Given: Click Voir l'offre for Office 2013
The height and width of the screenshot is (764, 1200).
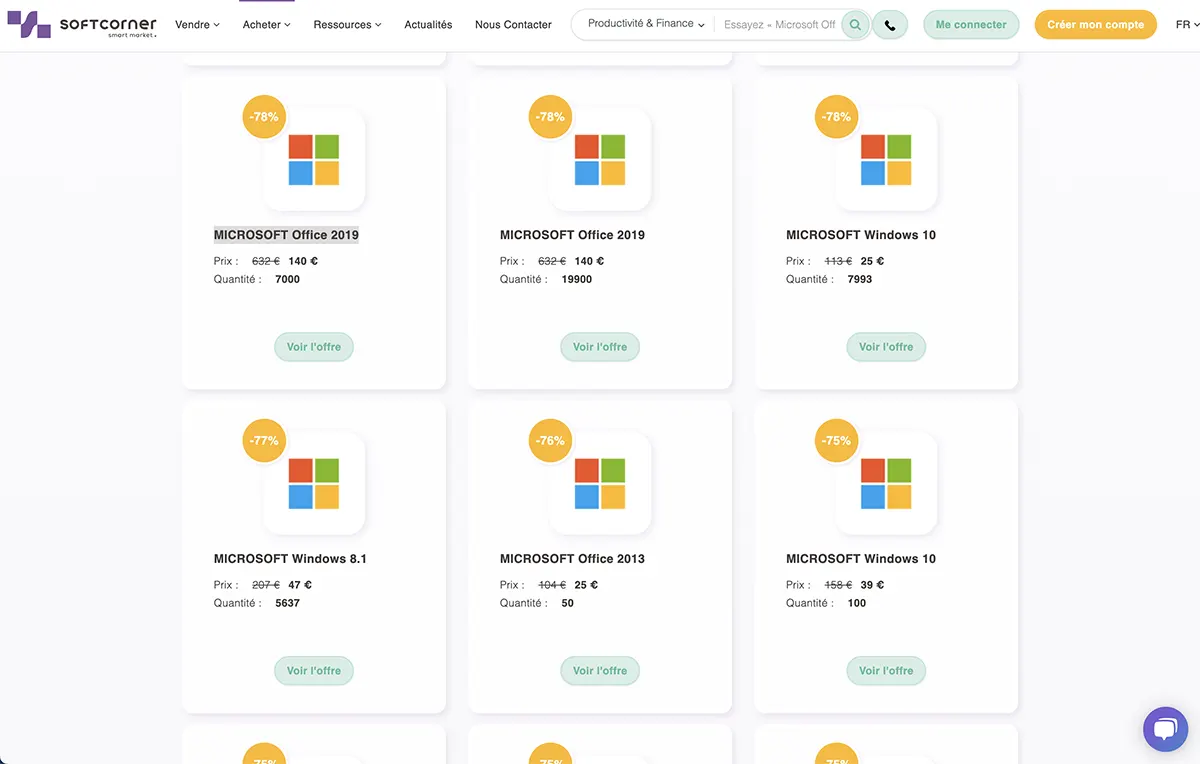Looking at the screenshot, I should (600, 671).
